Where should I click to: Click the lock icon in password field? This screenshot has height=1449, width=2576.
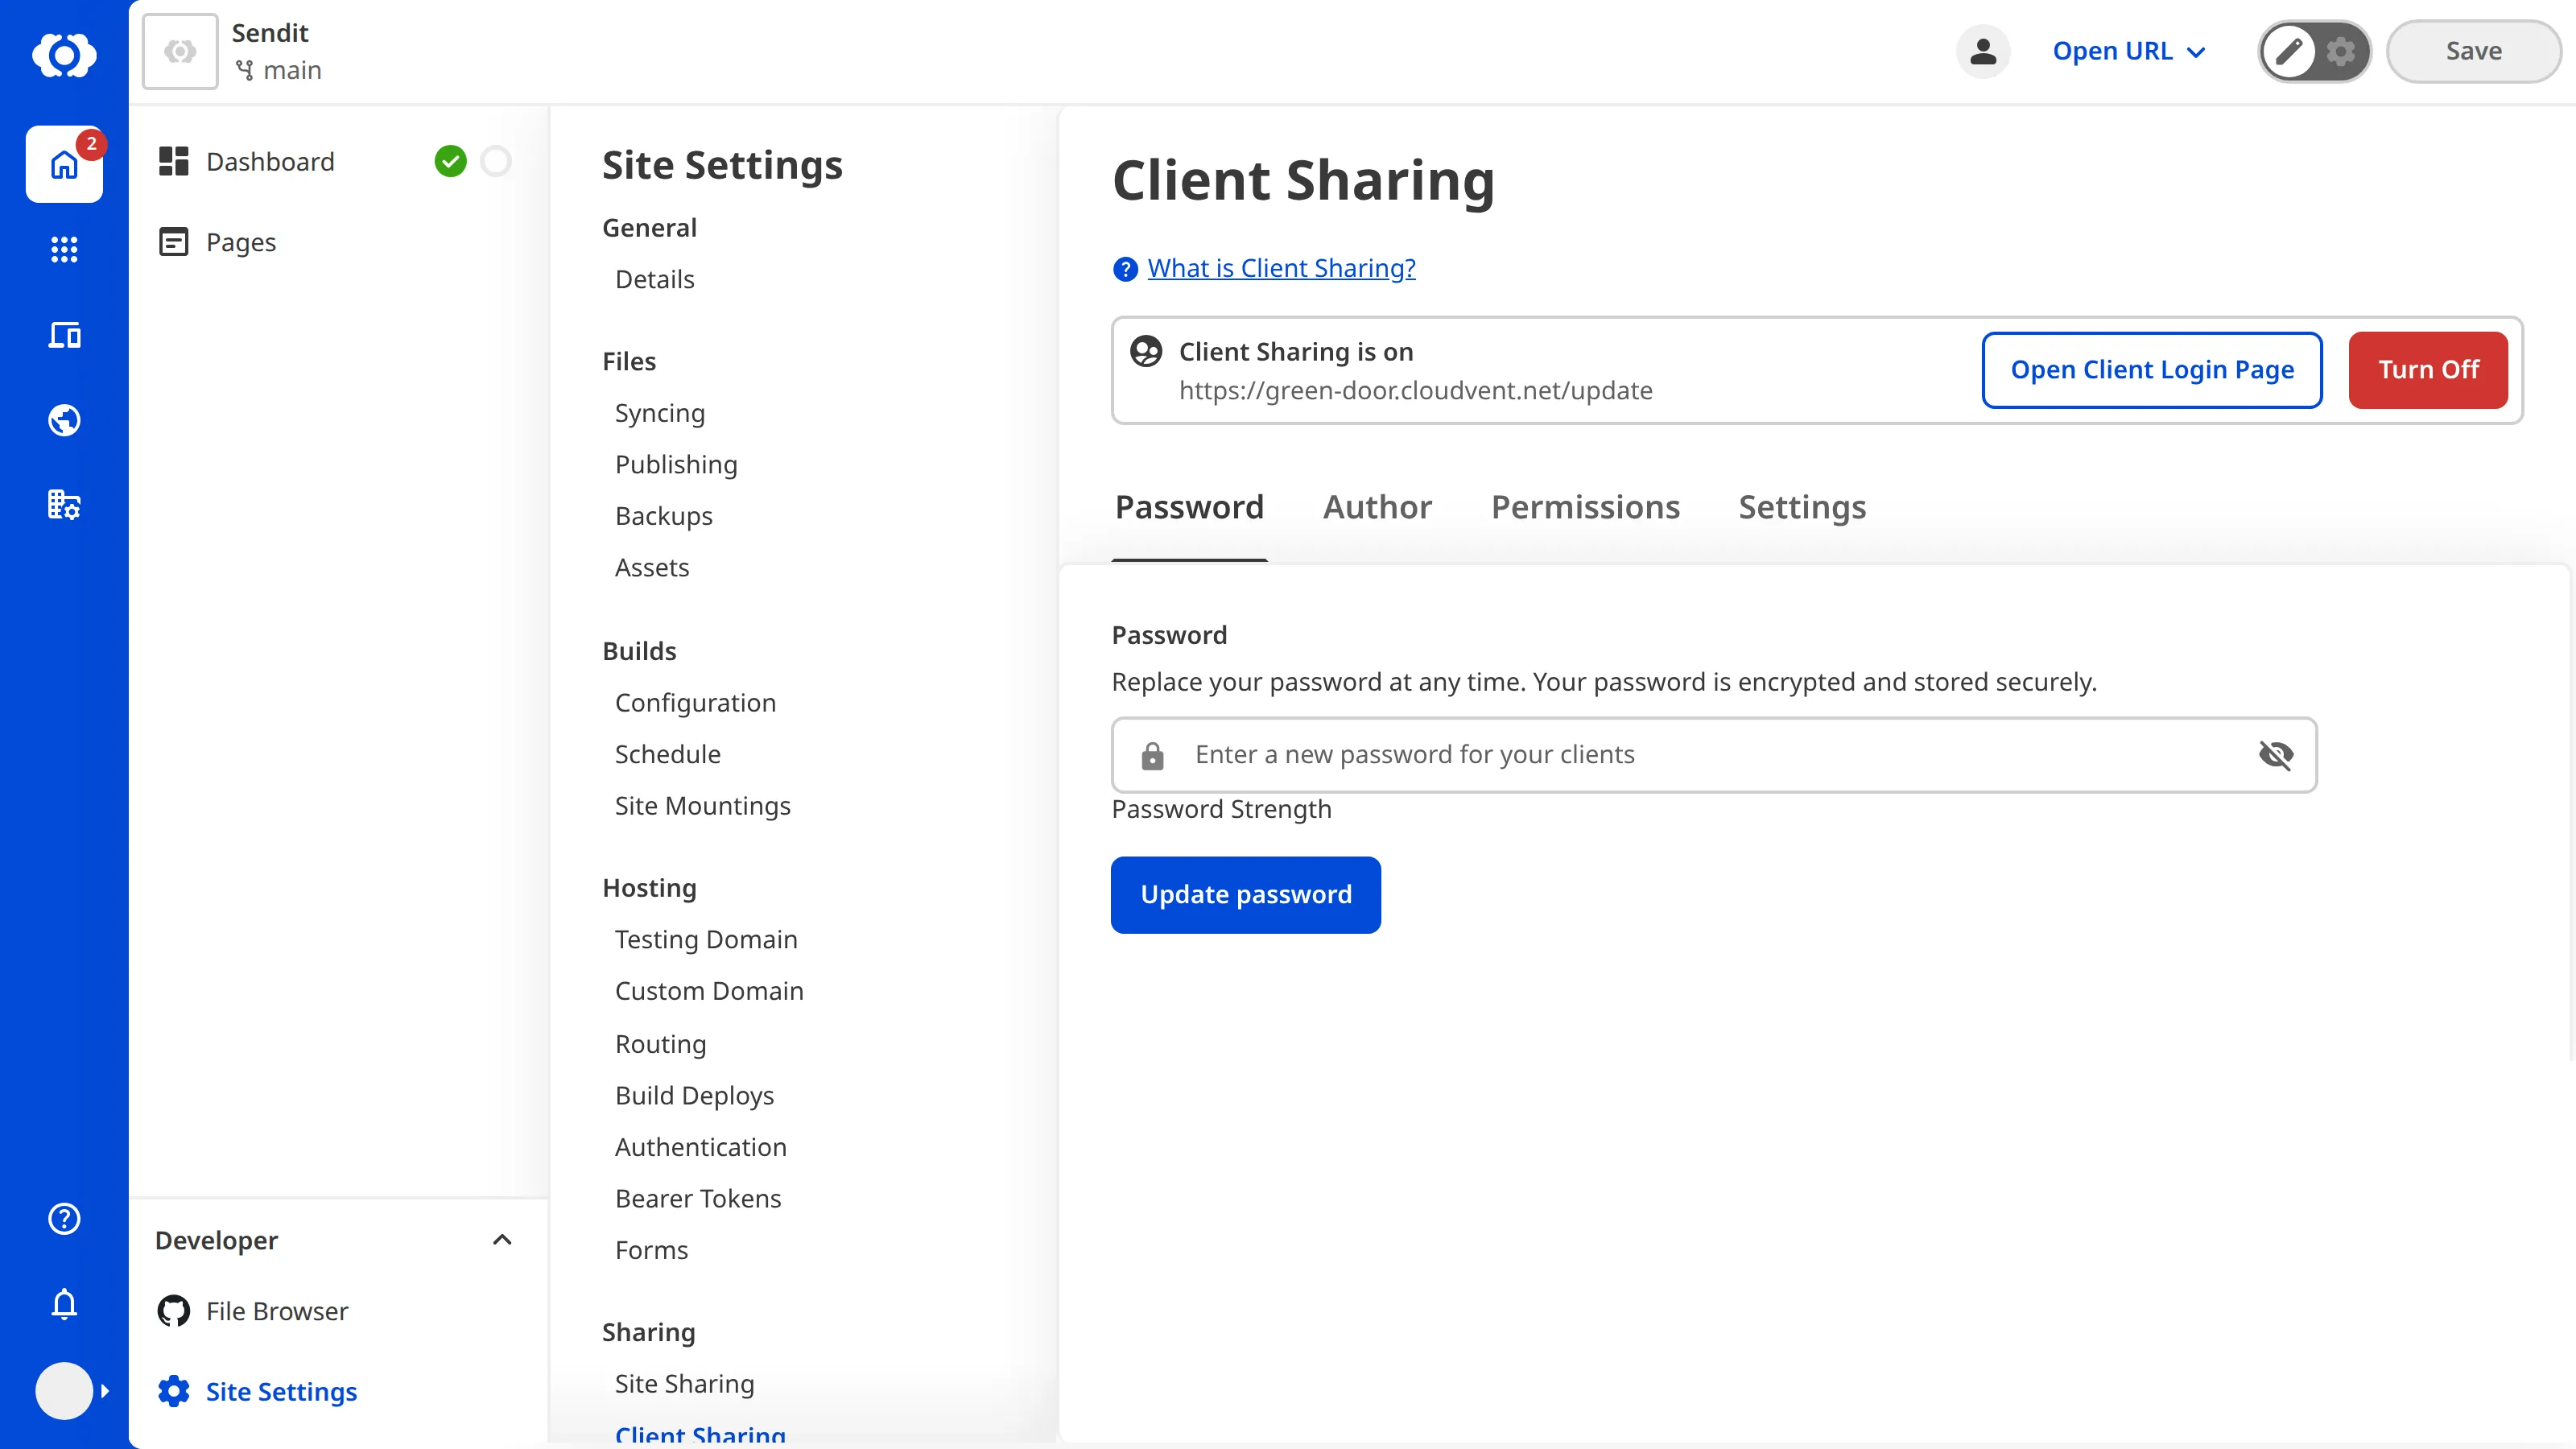tap(1152, 755)
